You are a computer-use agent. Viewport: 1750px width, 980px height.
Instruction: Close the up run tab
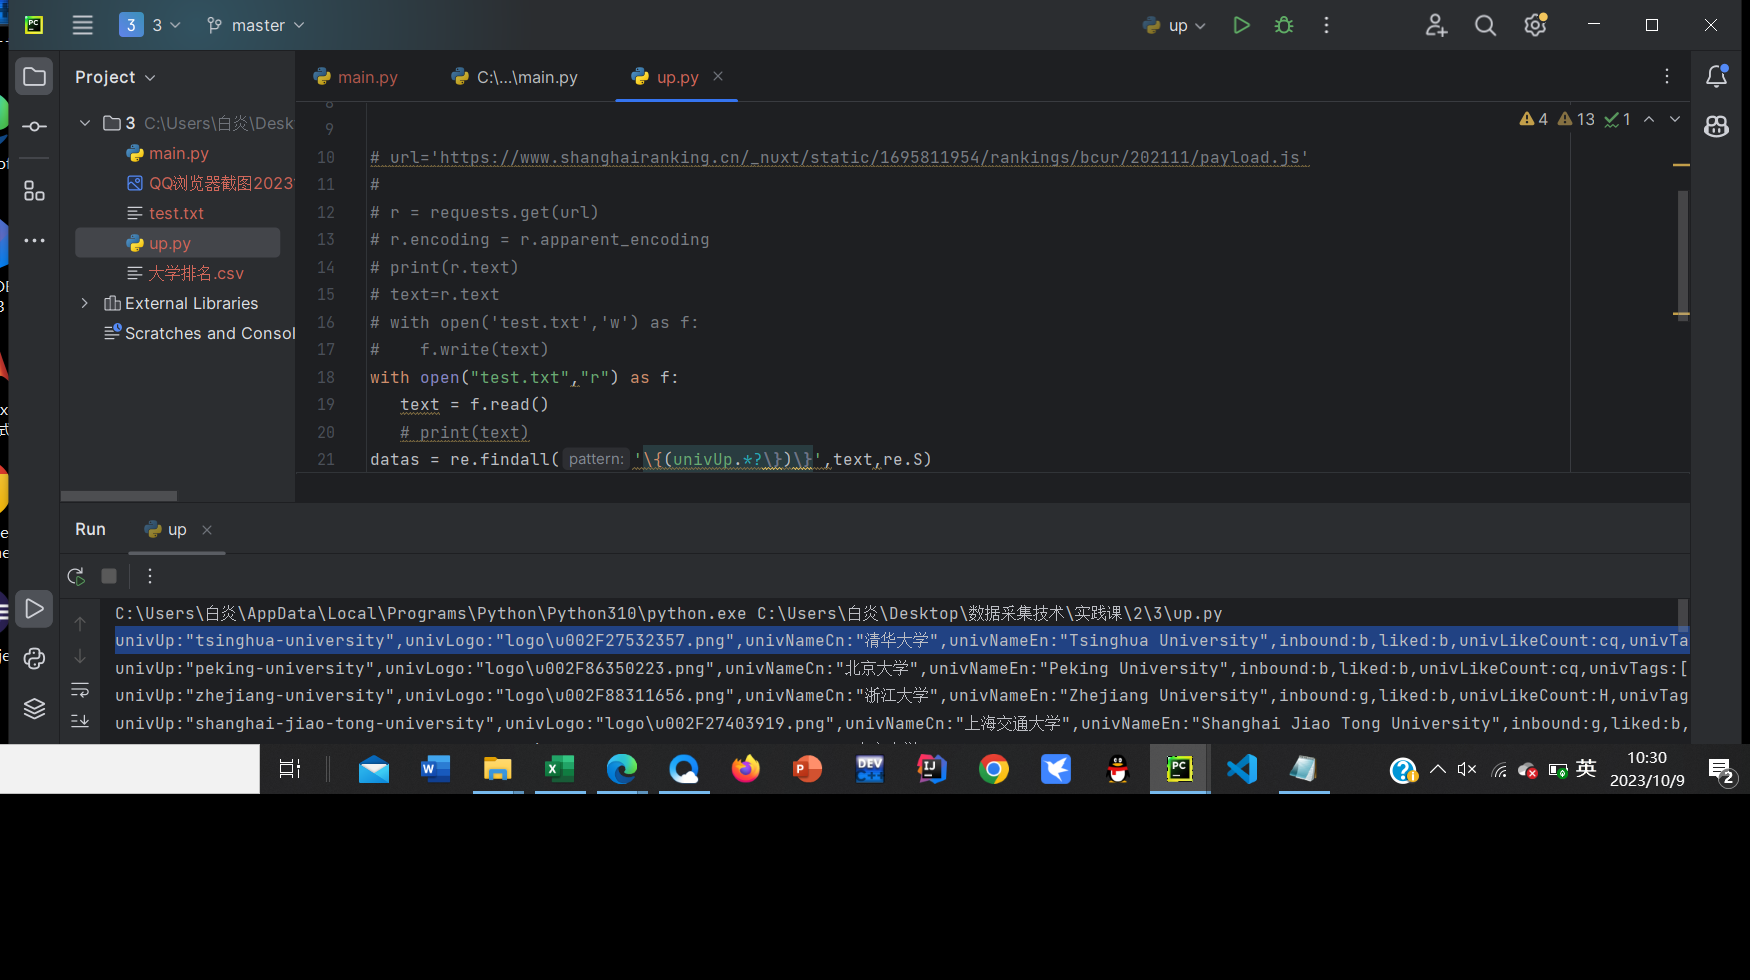(x=207, y=530)
